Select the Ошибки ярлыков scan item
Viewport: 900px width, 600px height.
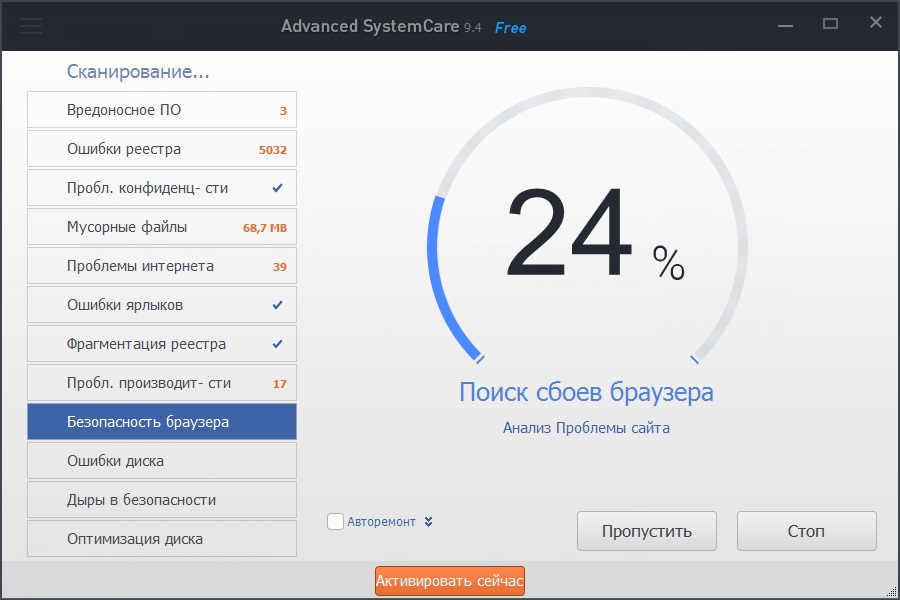[162, 305]
